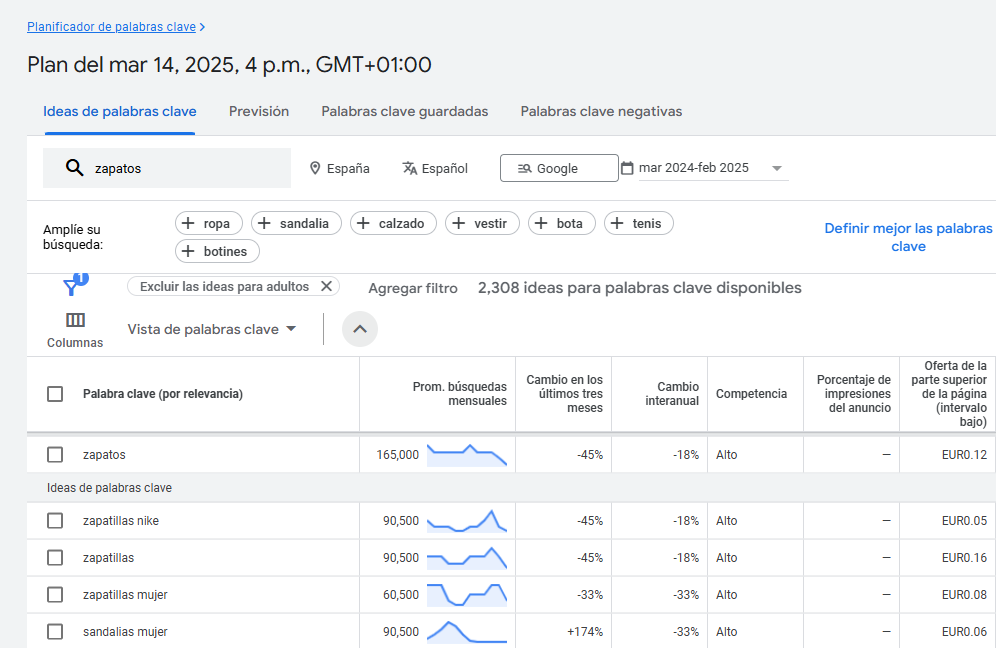Open the date range dropdown arrow

coord(776,168)
